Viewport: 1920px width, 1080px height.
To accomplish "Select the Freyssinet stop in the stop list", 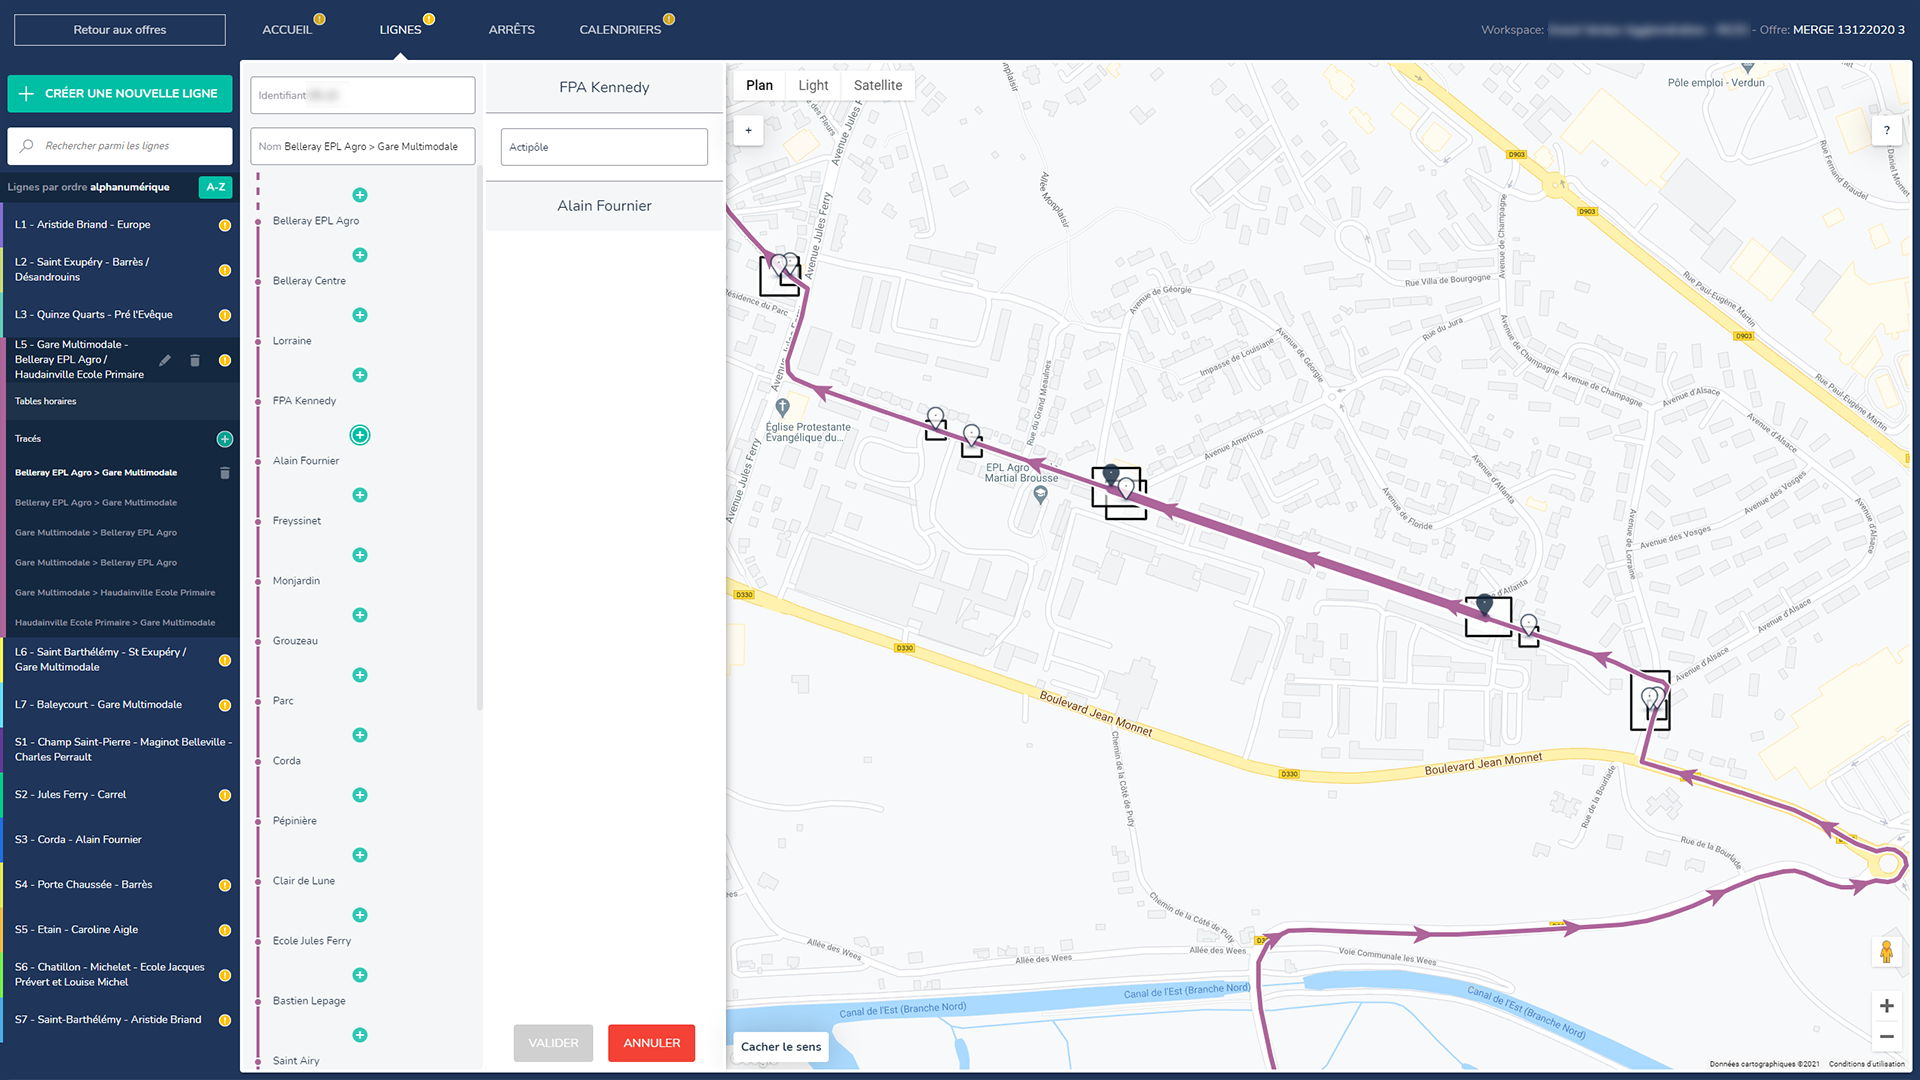I will click(x=297, y=521).
